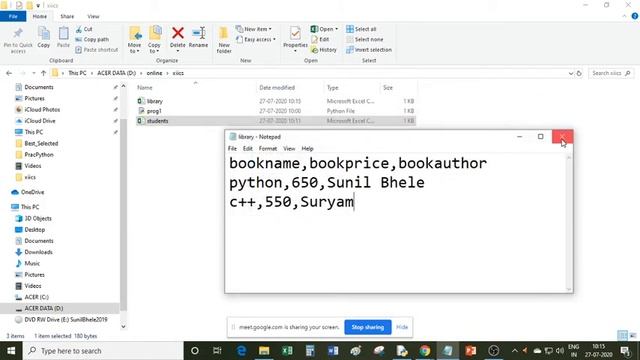Click Pin to Quick access icon

[18, 40]
